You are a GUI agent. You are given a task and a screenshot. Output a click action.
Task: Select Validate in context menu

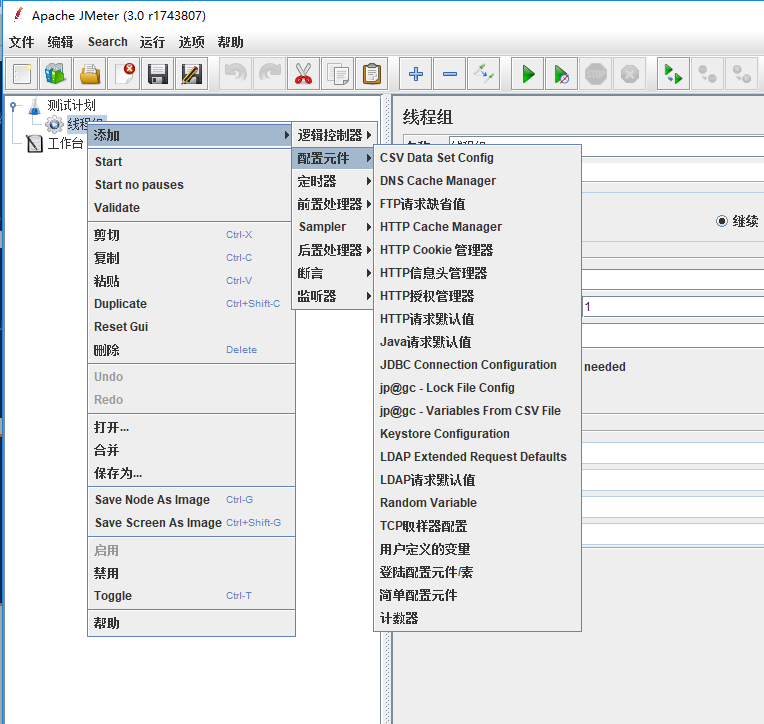tap(191, 208)
